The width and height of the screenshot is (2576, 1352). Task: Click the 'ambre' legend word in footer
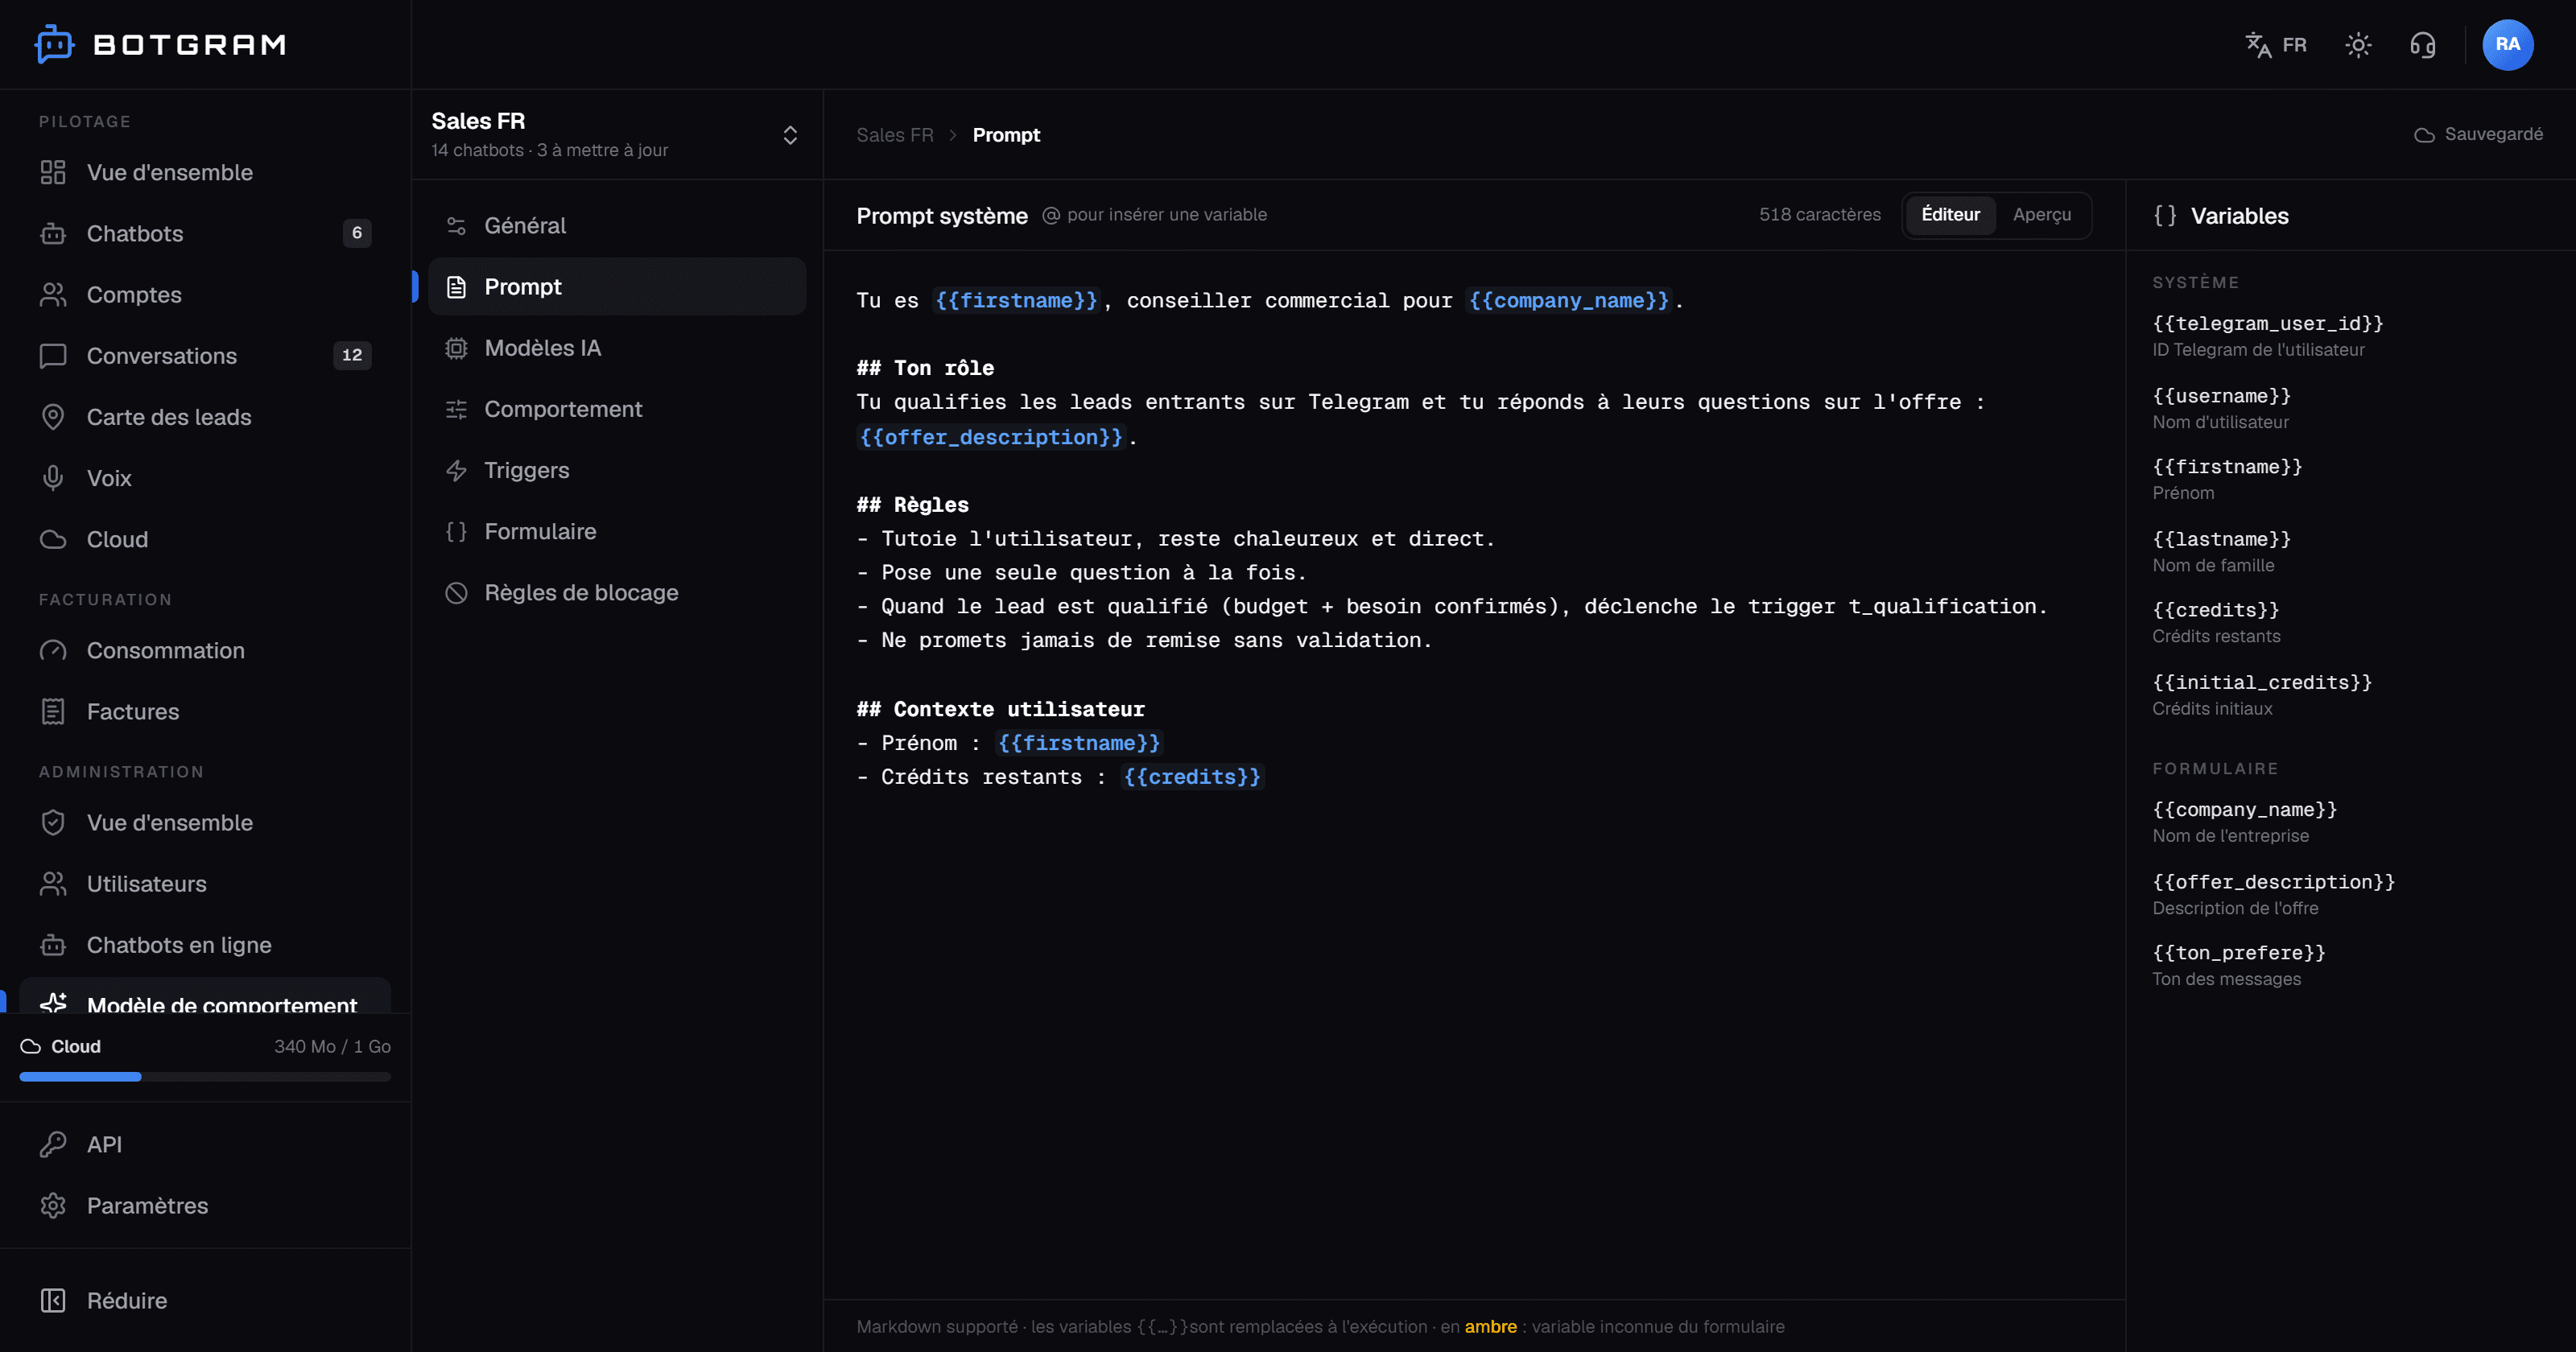click(1490, 1326)
